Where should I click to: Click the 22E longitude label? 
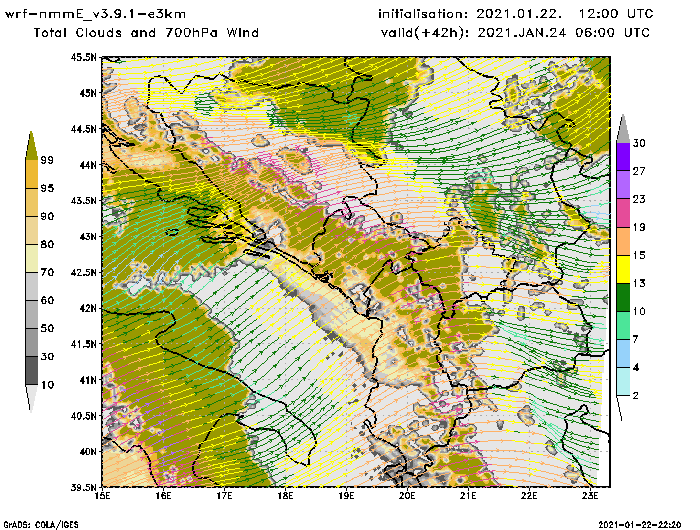click(x=529, y=496)
